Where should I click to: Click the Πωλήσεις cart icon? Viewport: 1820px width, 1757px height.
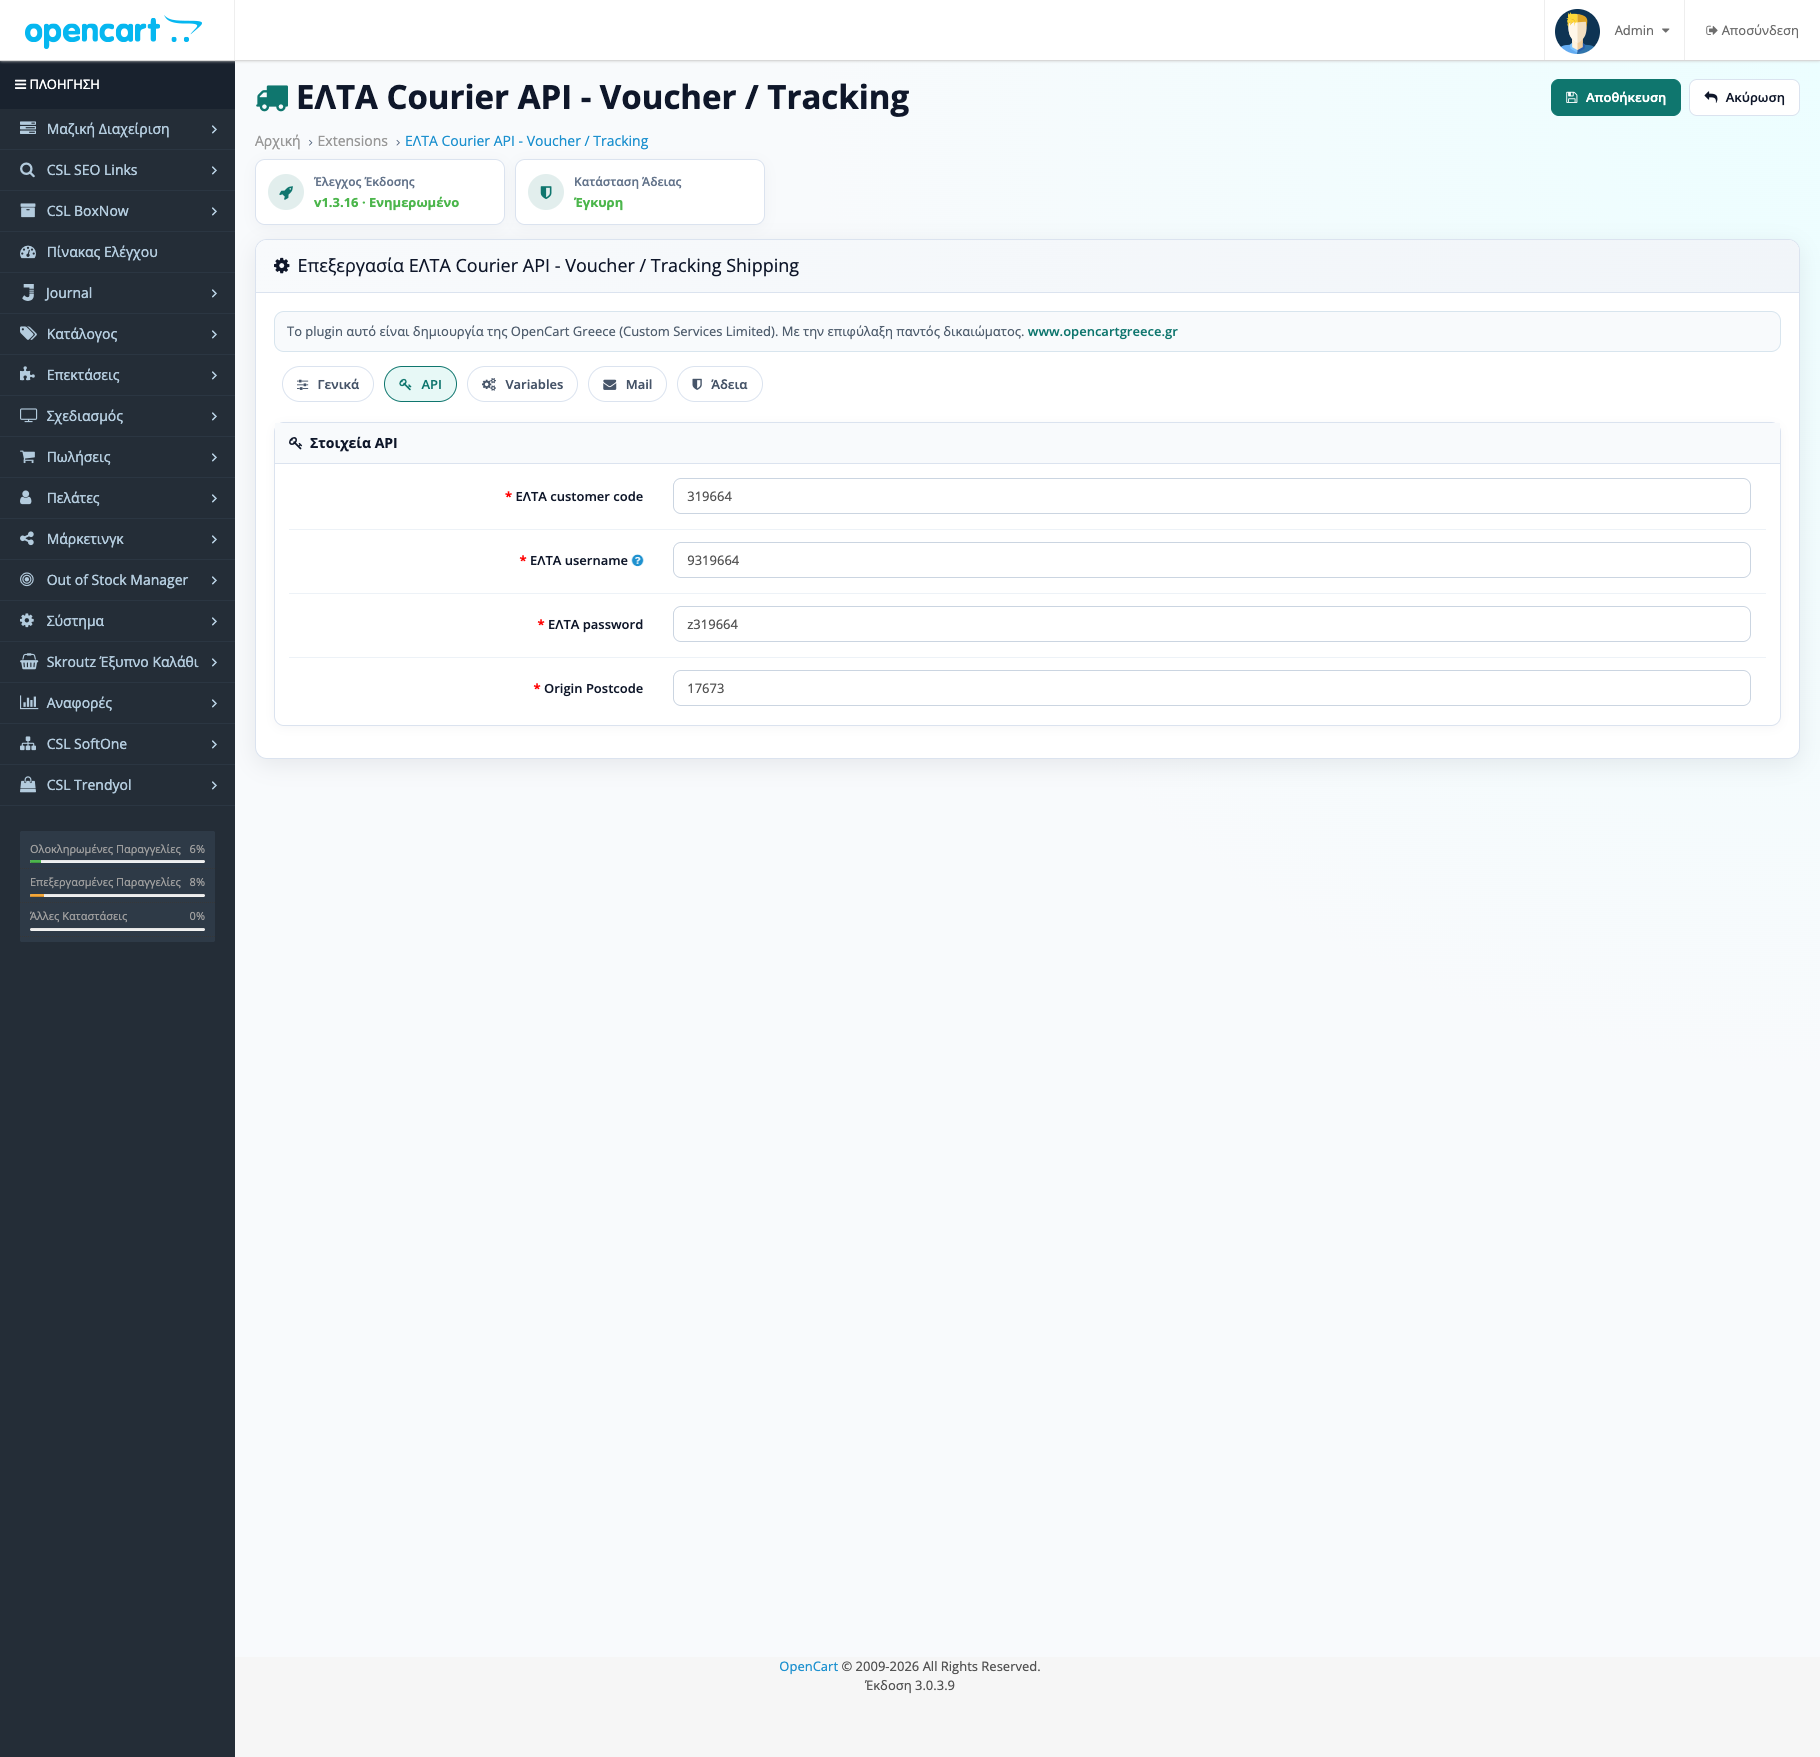28,457
